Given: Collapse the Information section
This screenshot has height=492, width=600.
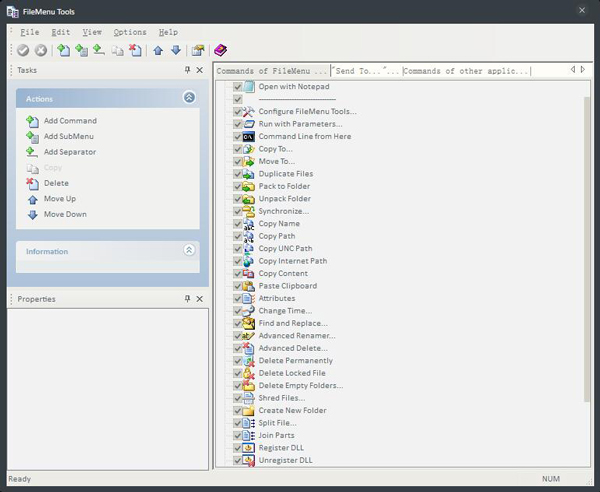Looking at the screenshot, I should coord(189,250).
